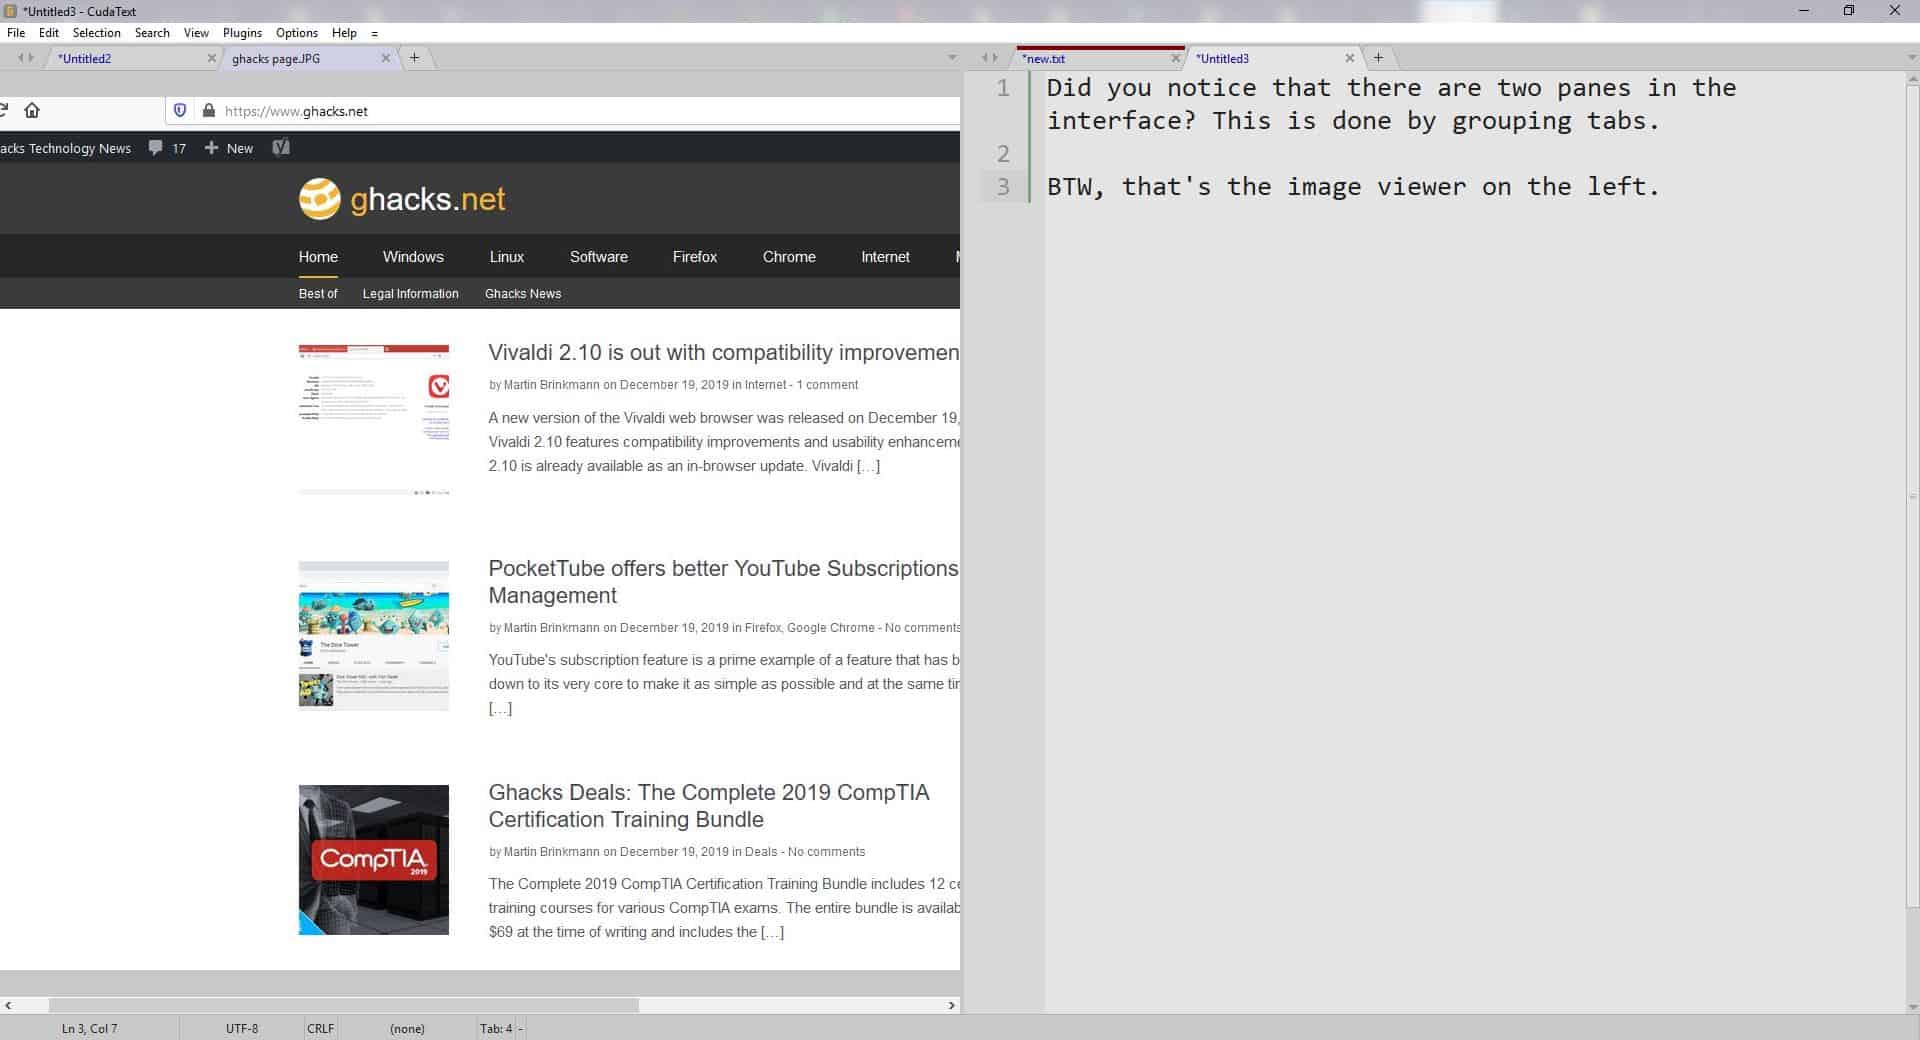1920x1040 pixels.
Task: Click the shield icon near address bar
Action: [180, 110]
